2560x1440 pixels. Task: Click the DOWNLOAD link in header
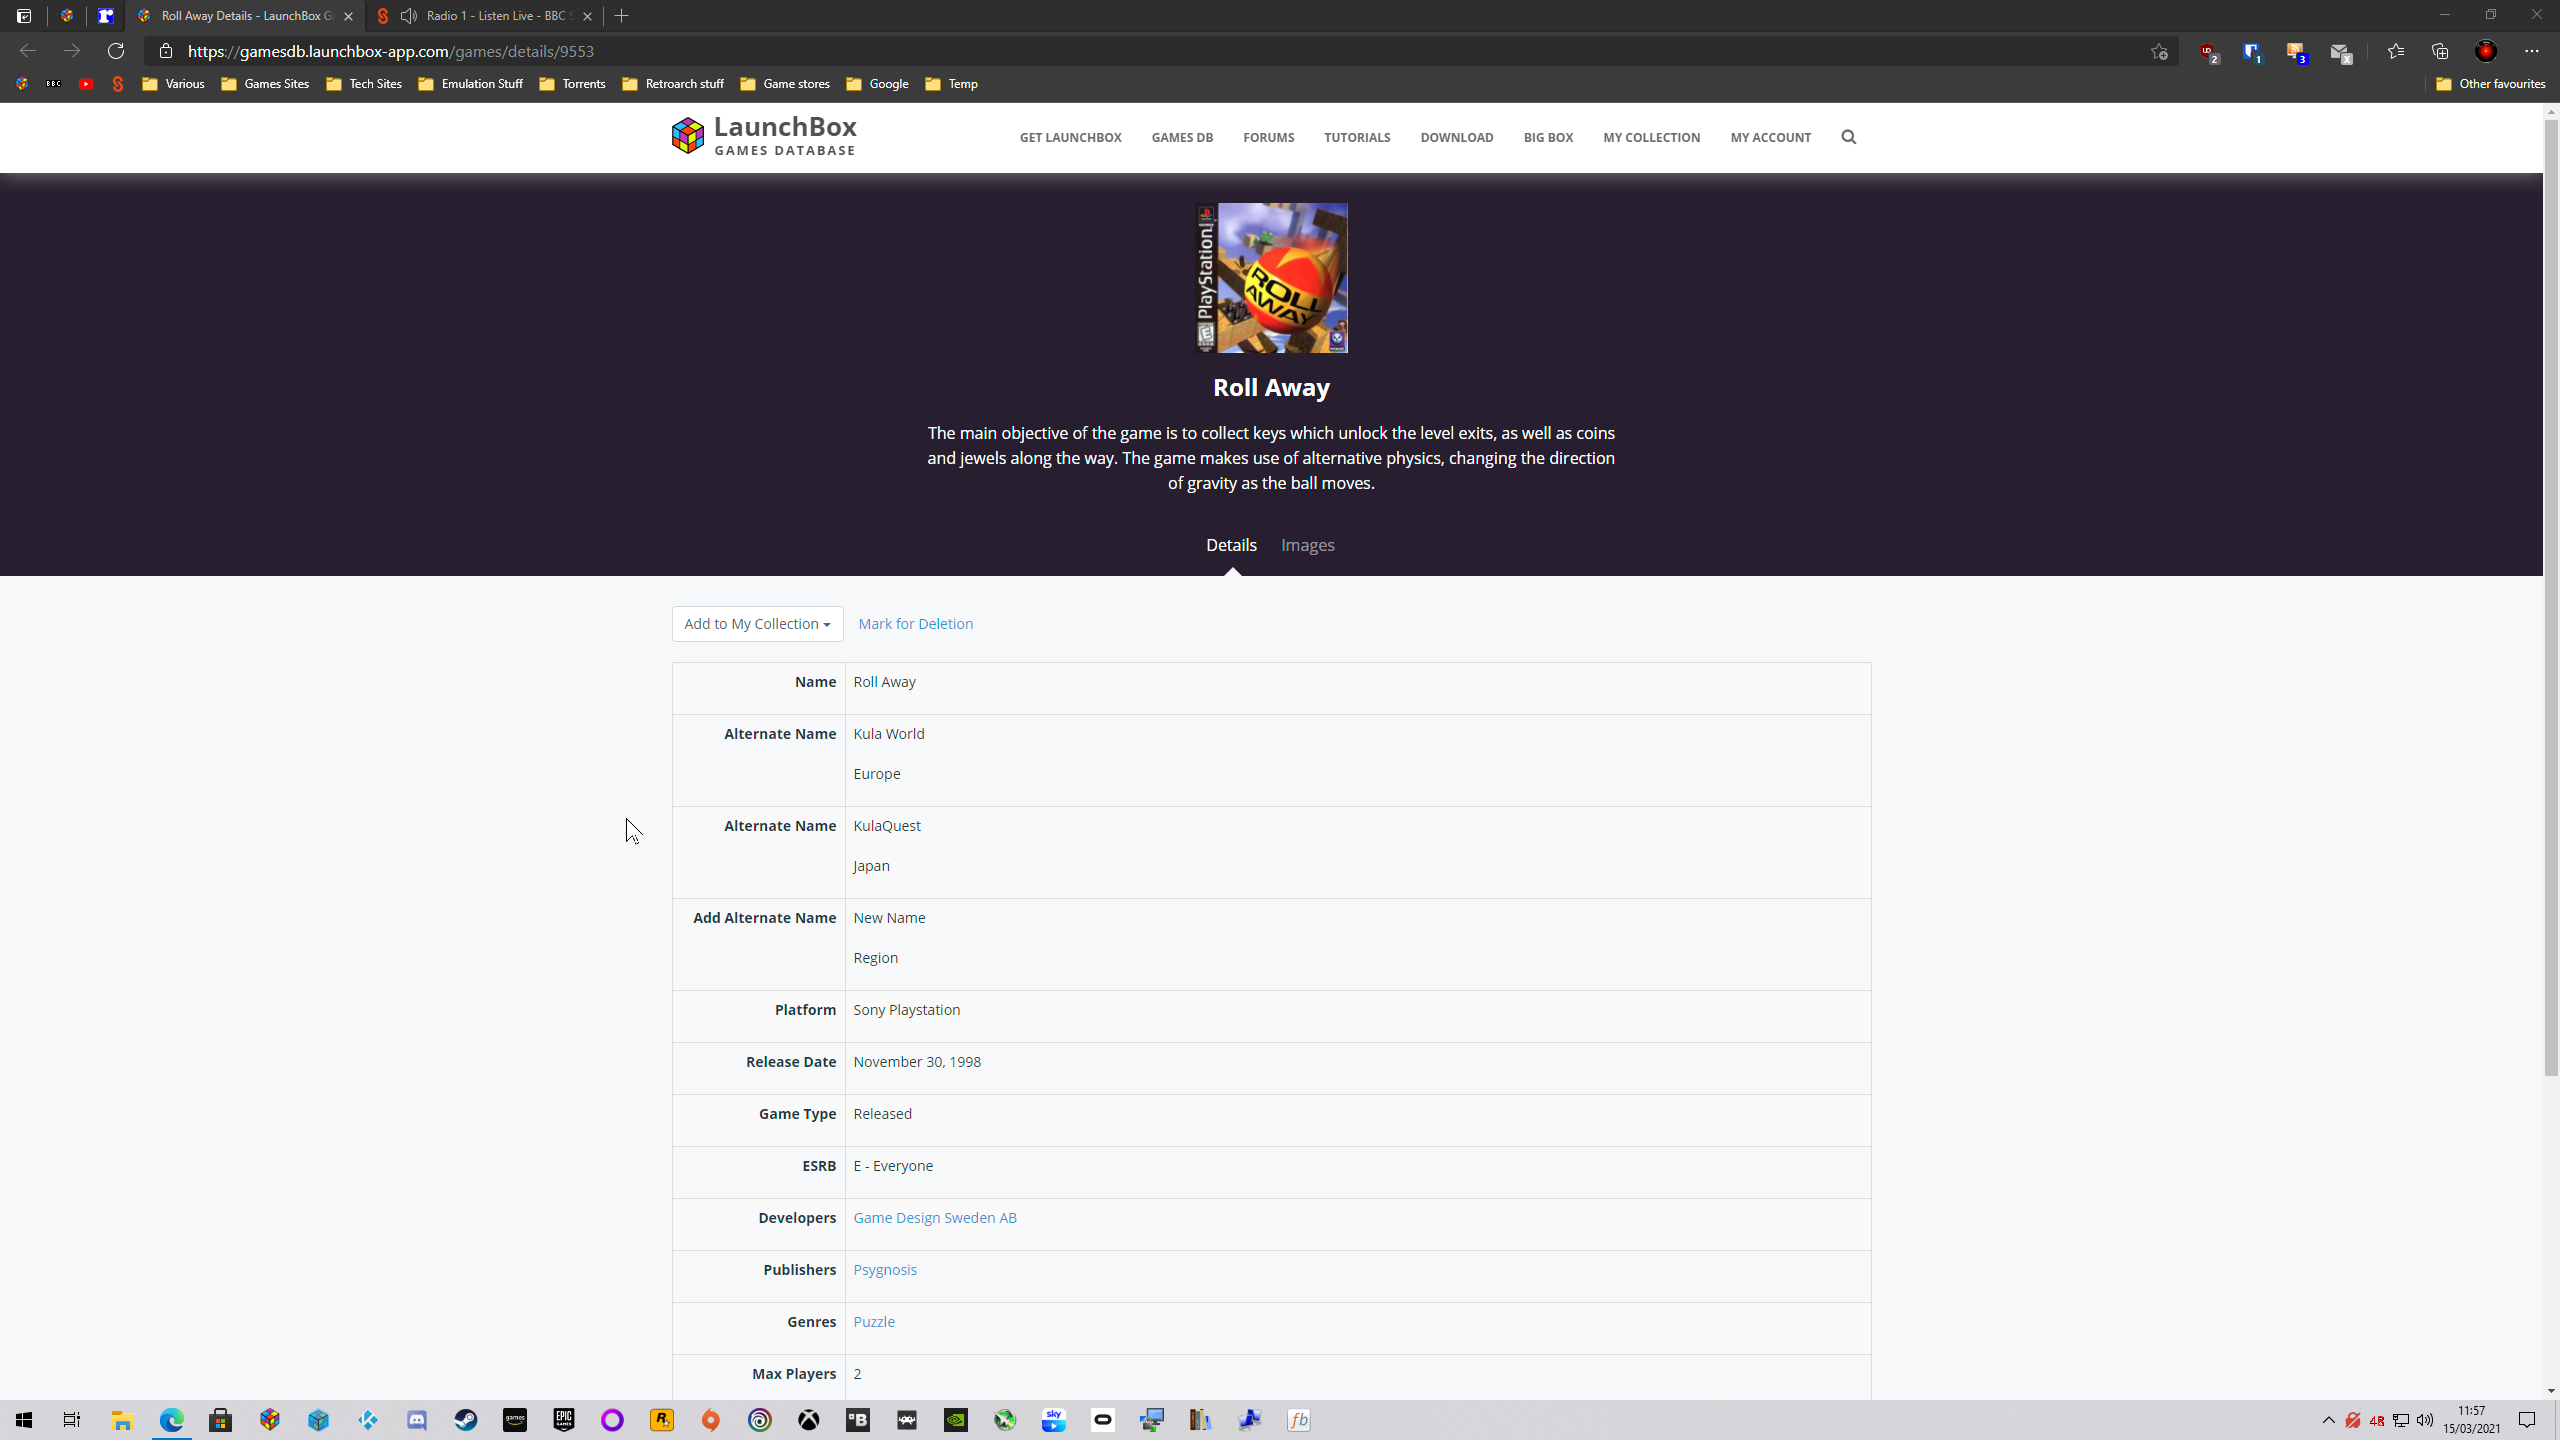(1457, 137)
